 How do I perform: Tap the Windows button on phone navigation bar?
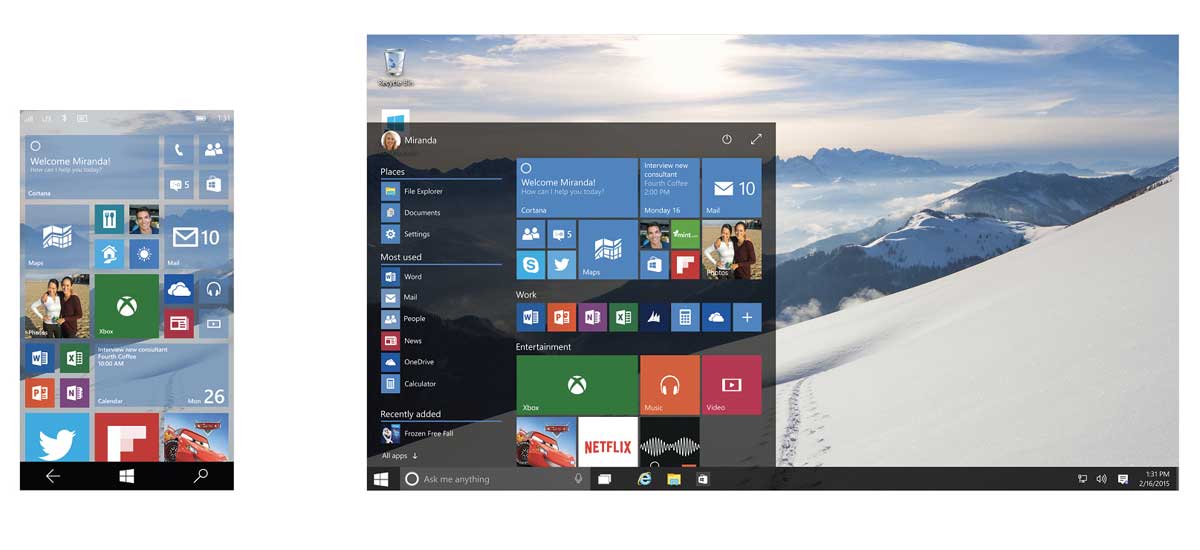(127, 477)
